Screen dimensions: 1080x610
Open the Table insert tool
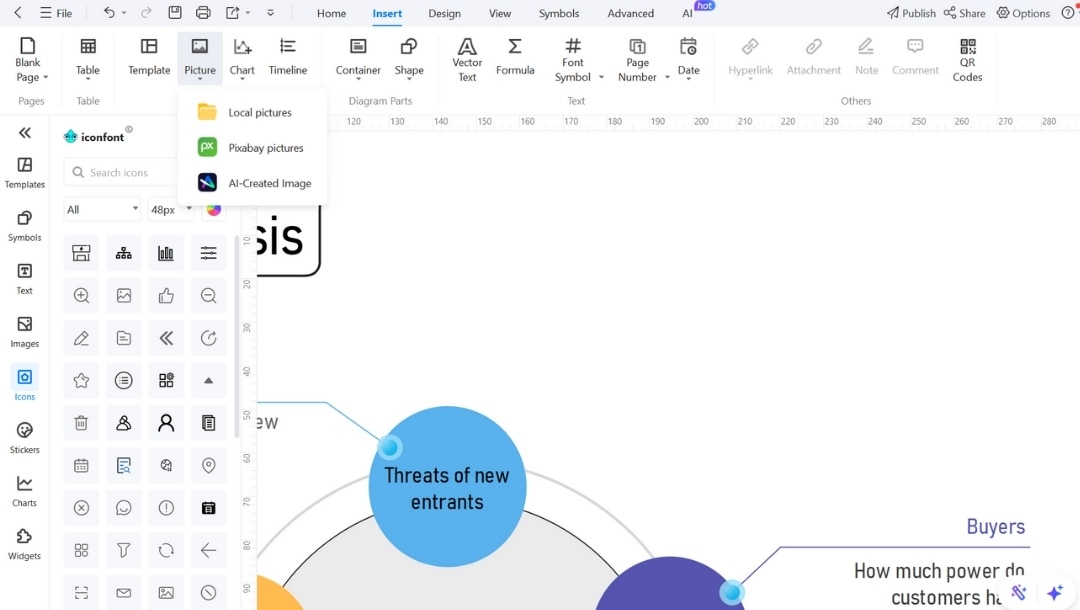(x=87, y=58)
